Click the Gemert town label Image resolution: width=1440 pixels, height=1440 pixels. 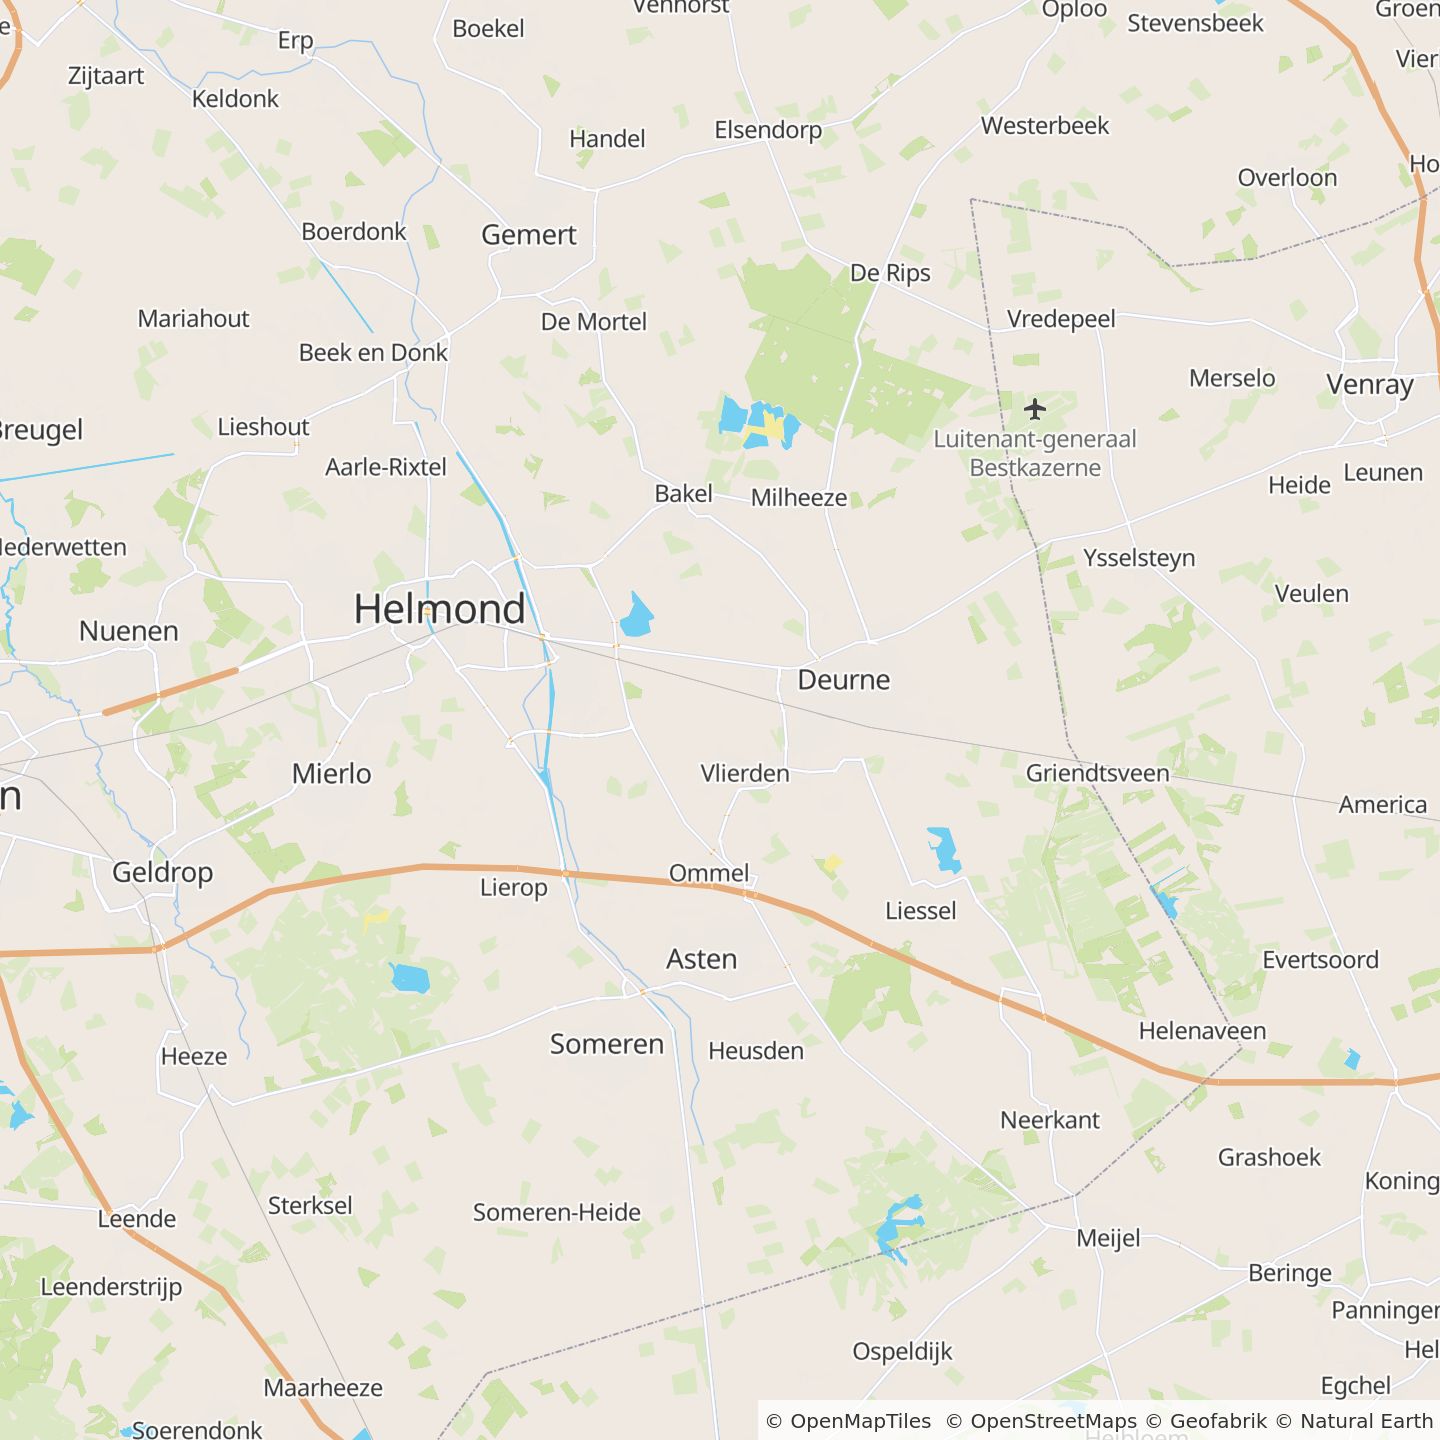point(529,235)
